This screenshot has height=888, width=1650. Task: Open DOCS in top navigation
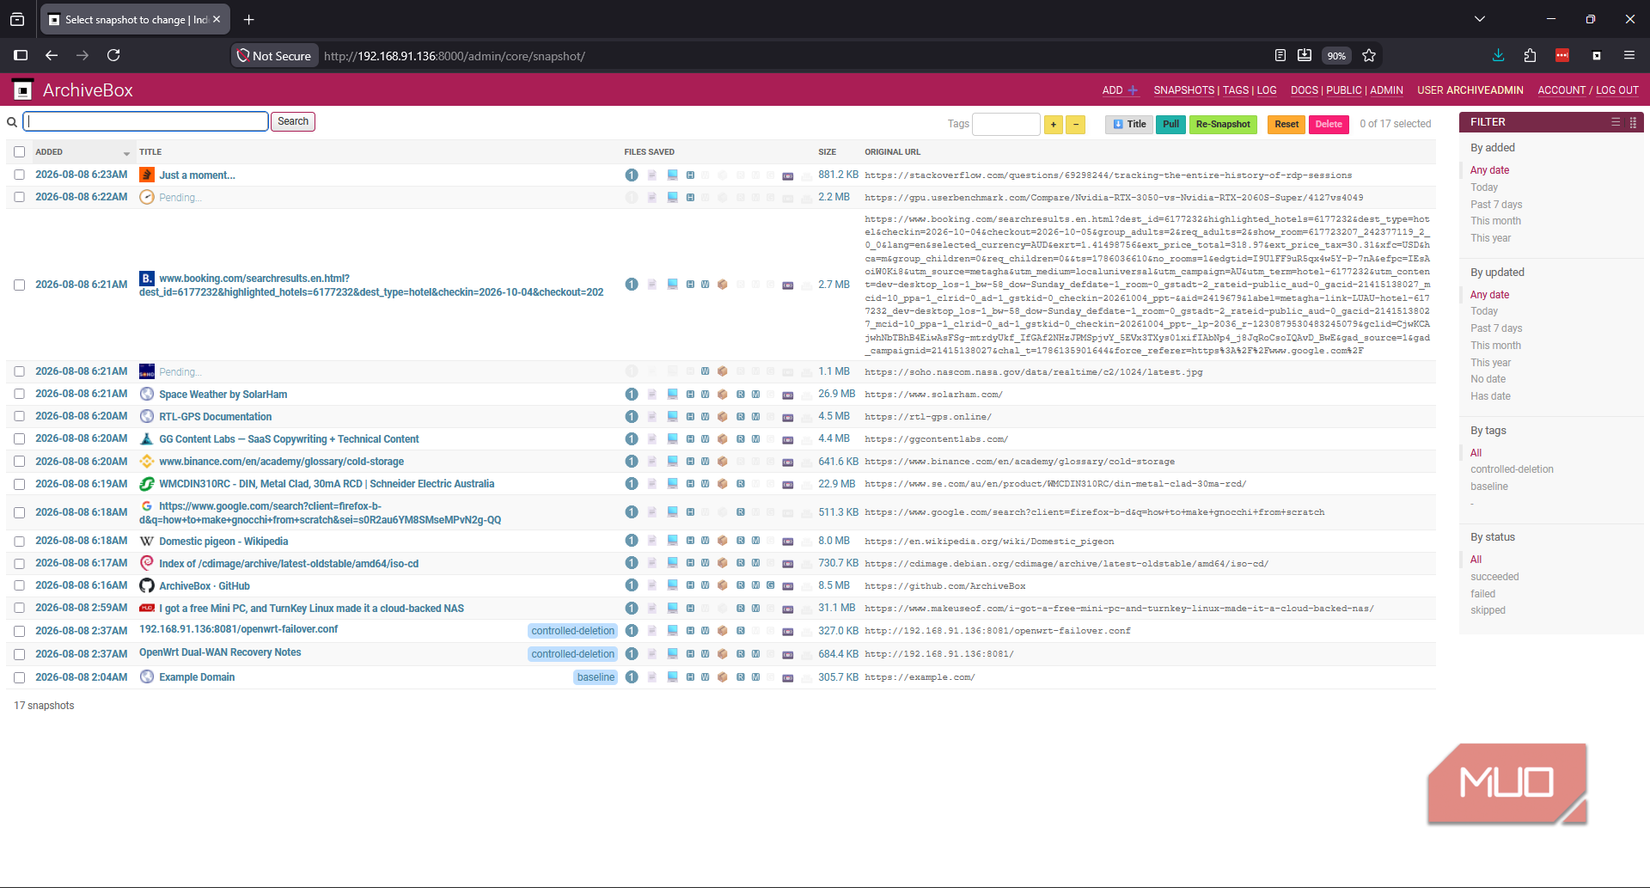tap(1304, 90)
